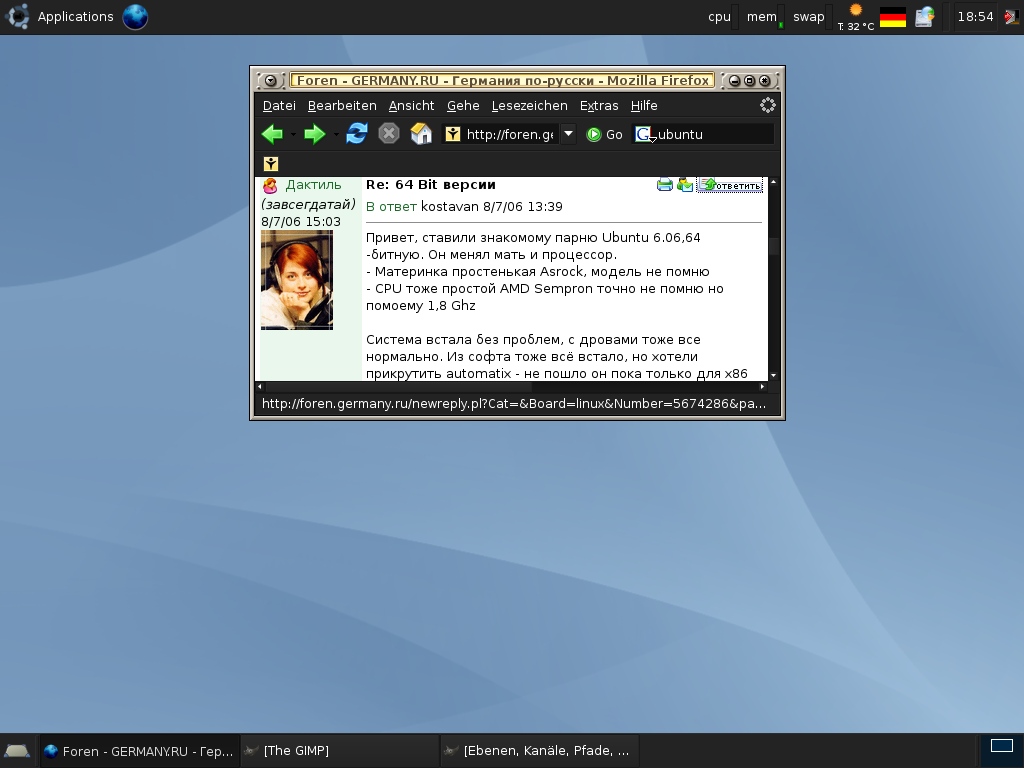1024x768 pixels.
Task: Open the Applications menu in the top panel
Action: tap(76, 17)
